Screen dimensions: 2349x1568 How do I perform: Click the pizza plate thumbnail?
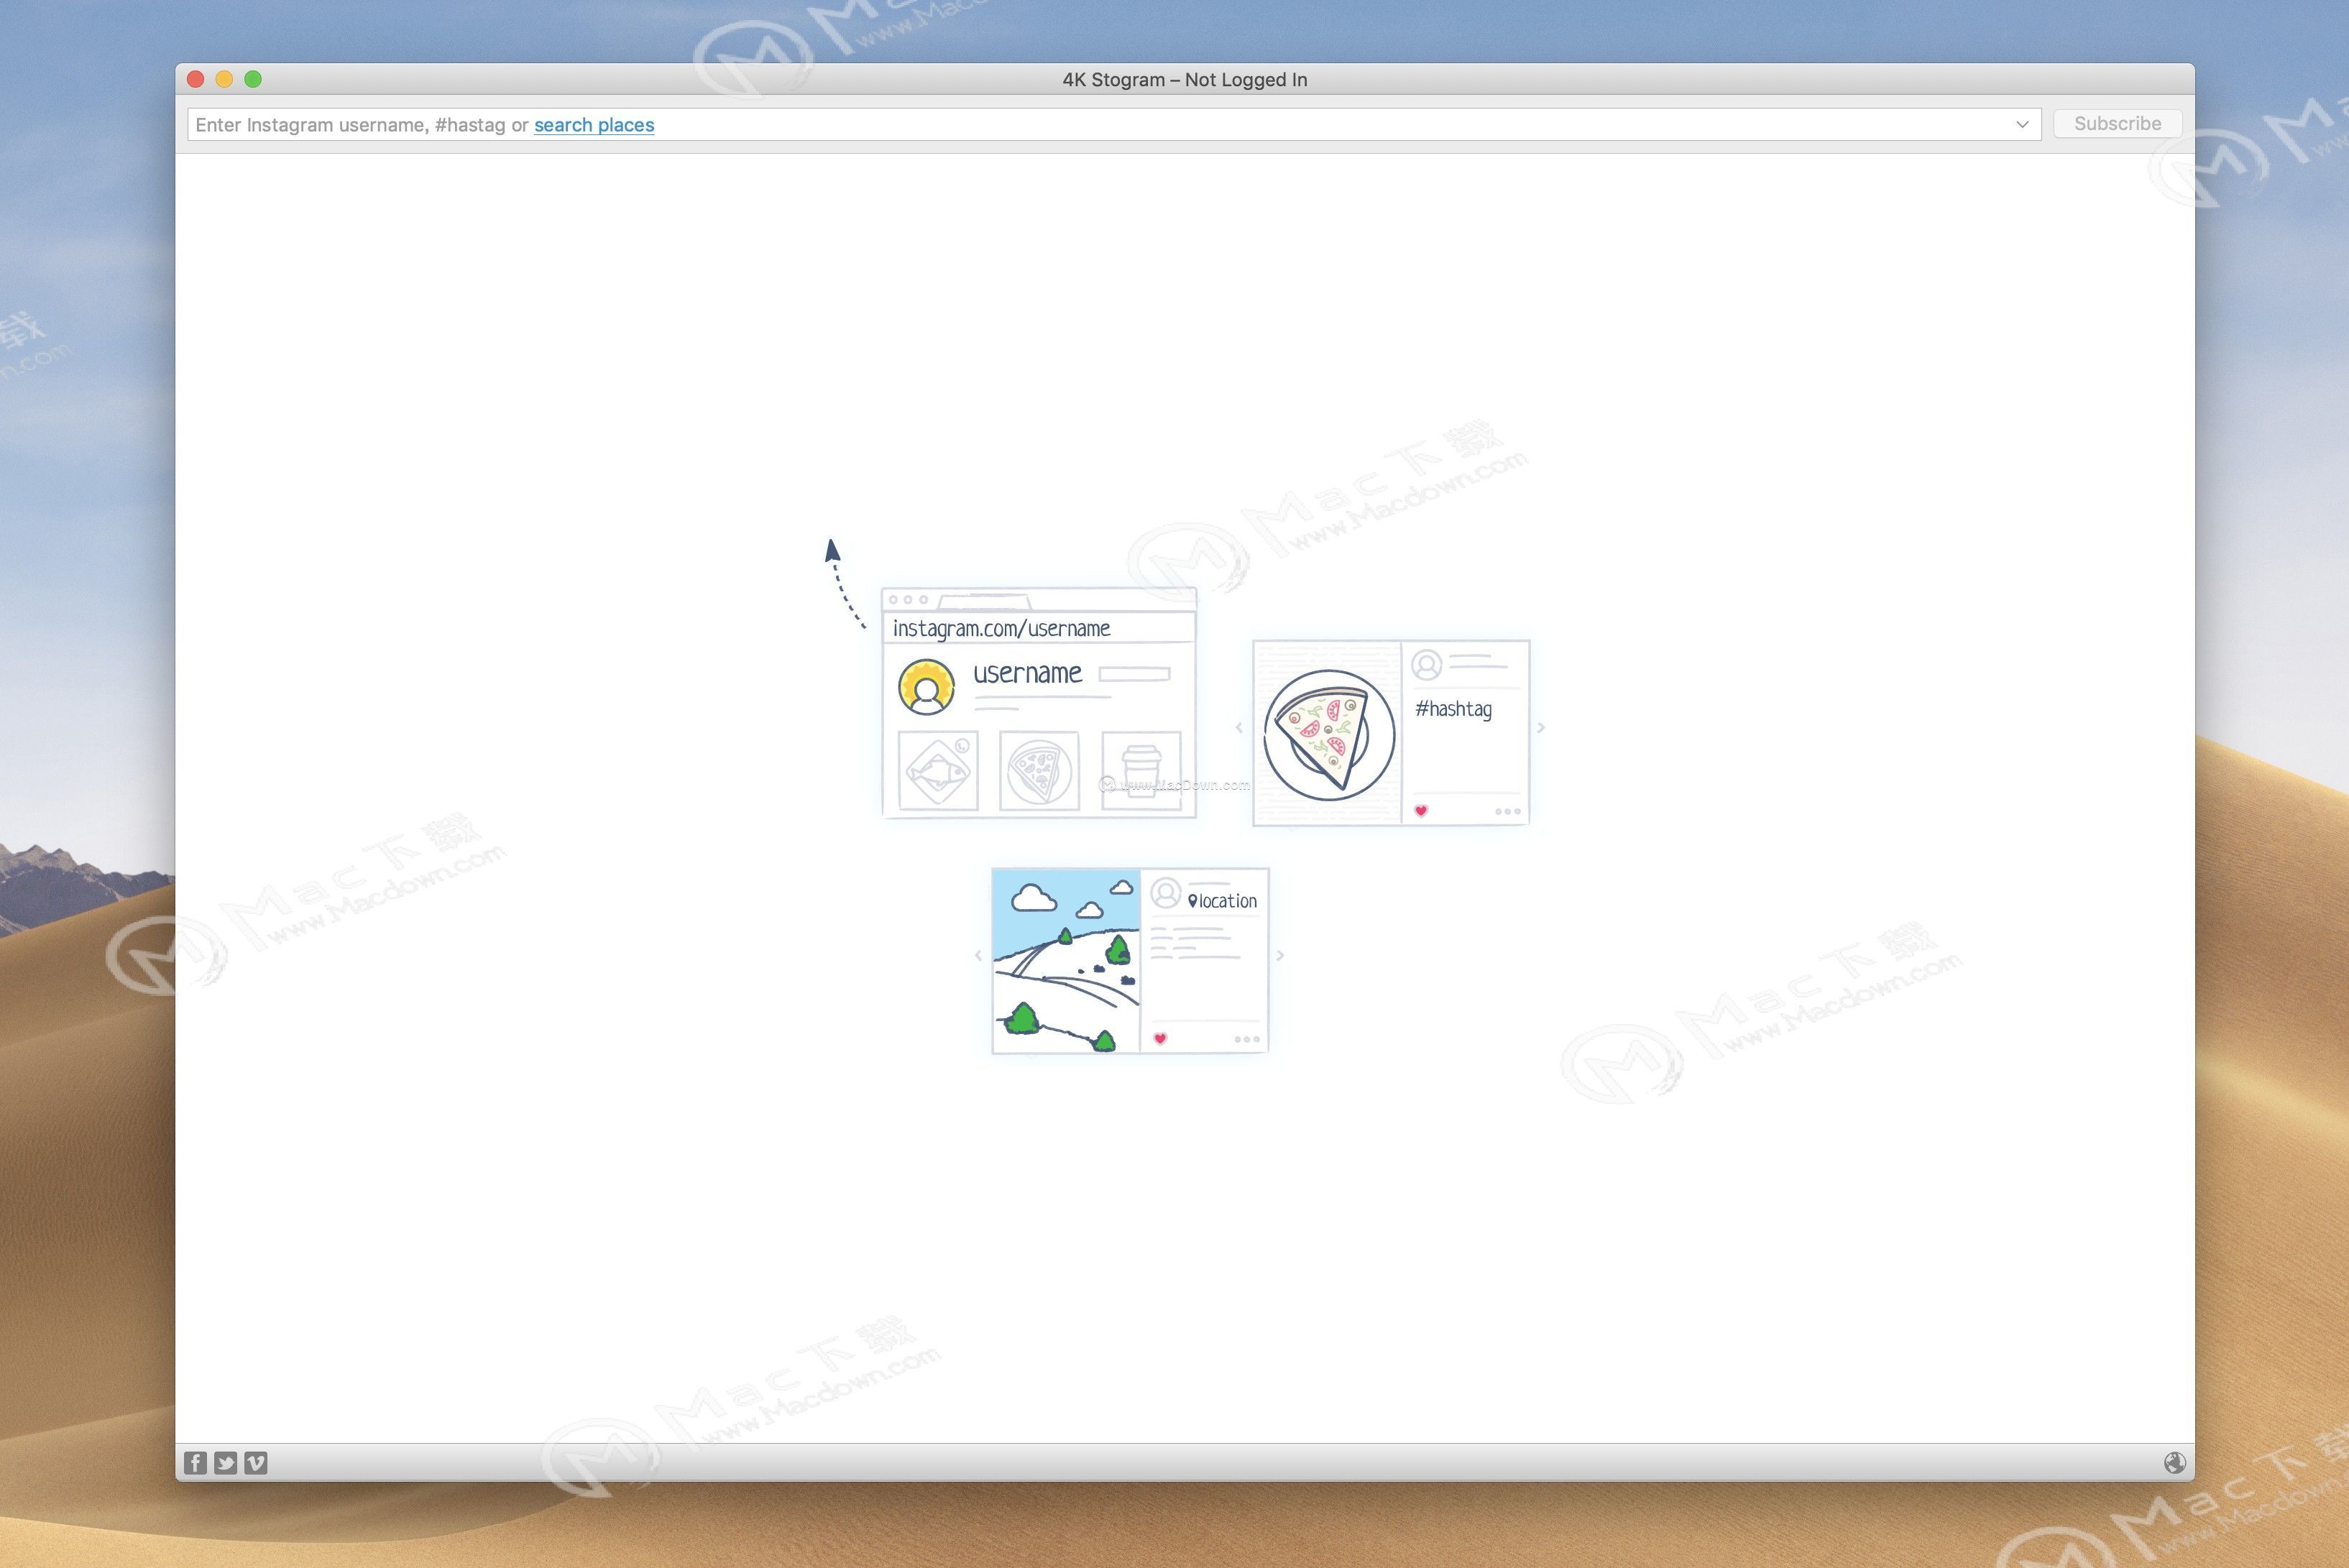tap(1328, 734)
